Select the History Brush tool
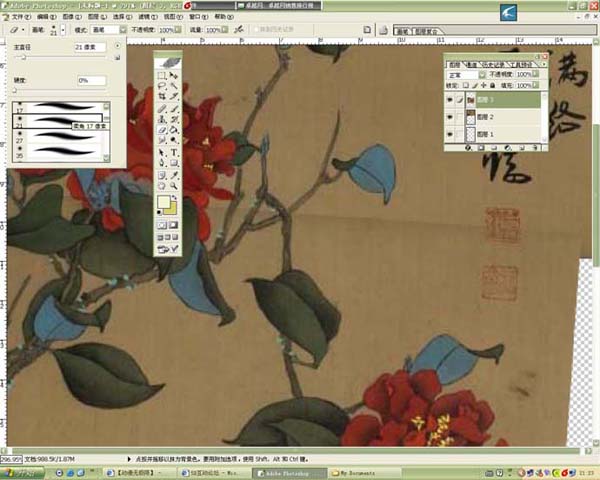The height and width of the screenshot is (480, 600). point(174,119)
